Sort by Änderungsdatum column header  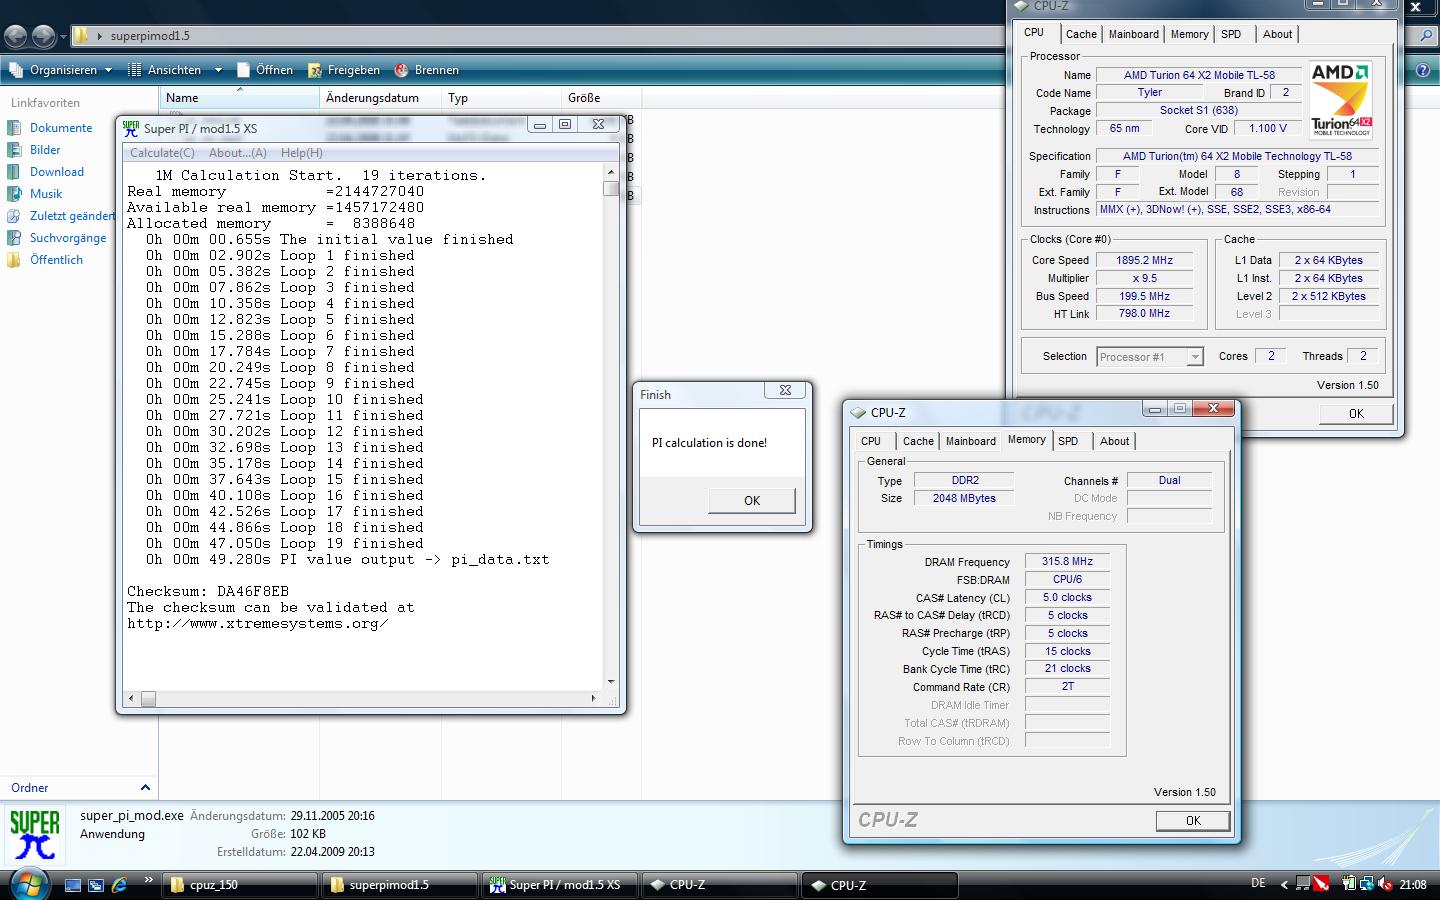pos(380,98)
